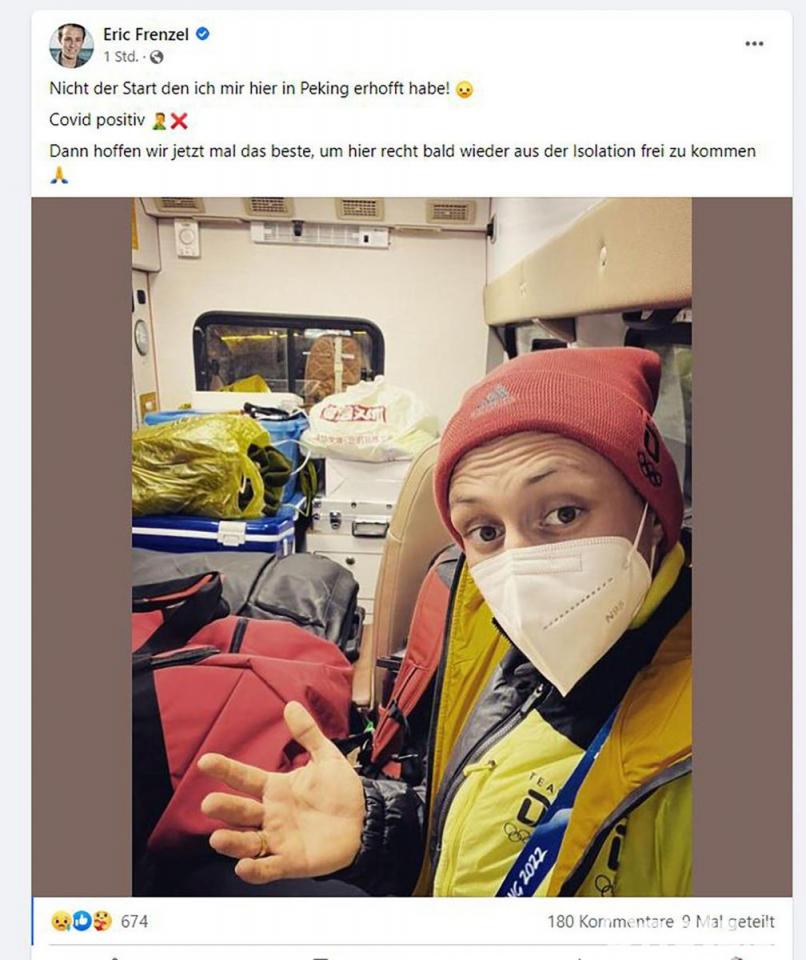Click the line beginning 'Dann hoffen wir jetzt'
The height and width of the screenshot is (960, 806).
tap(402, 151)
